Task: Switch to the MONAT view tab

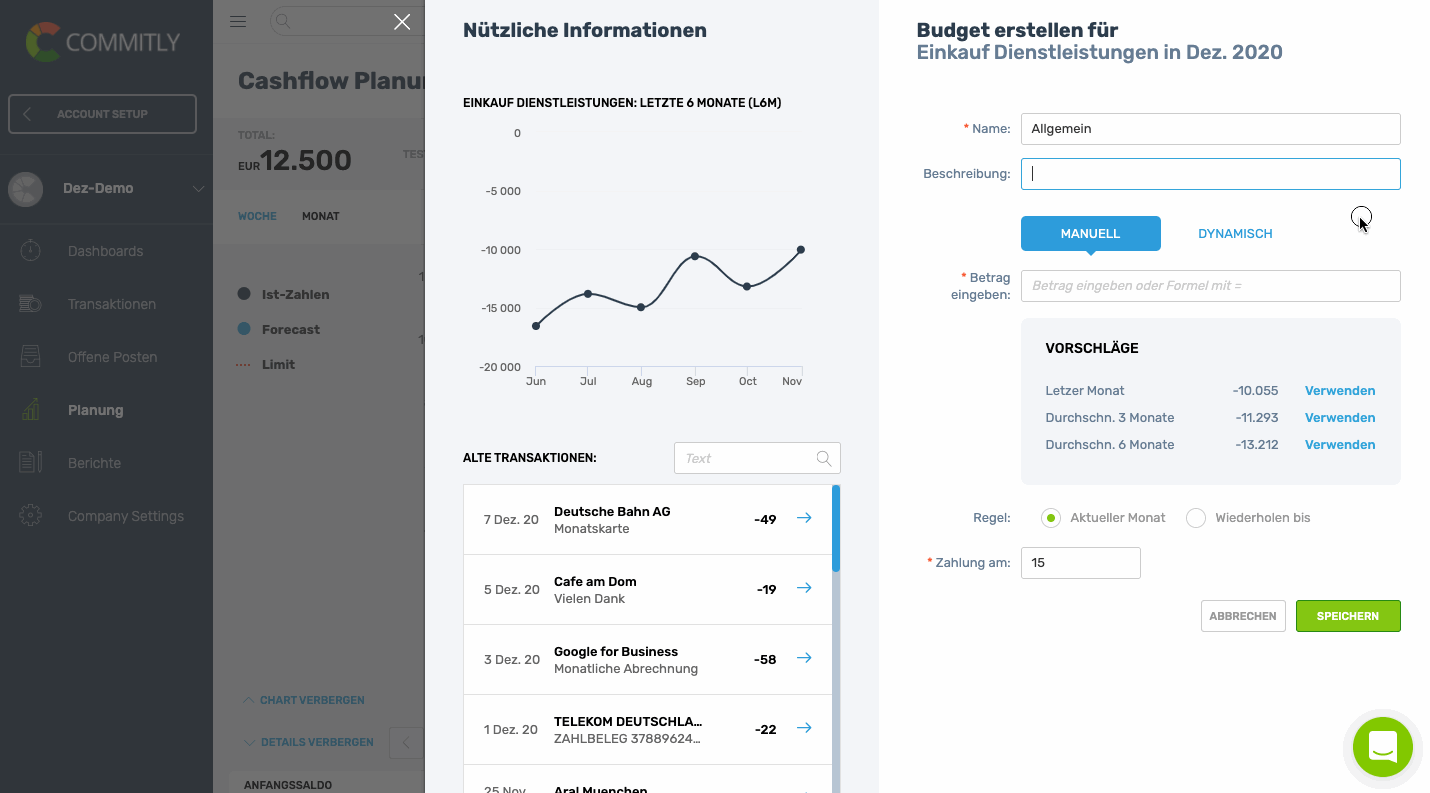Action: tap(321, 216)
